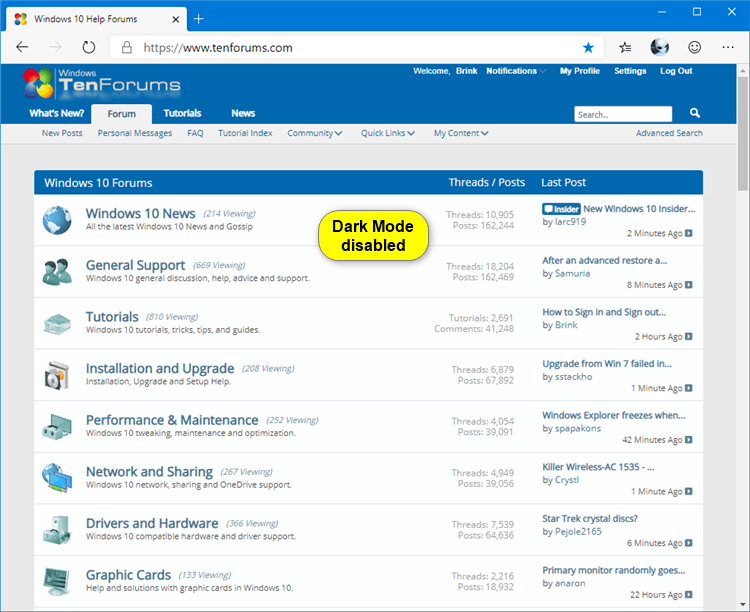Click the Tutorials forum icon
The image size is (750, 612).
56,324
